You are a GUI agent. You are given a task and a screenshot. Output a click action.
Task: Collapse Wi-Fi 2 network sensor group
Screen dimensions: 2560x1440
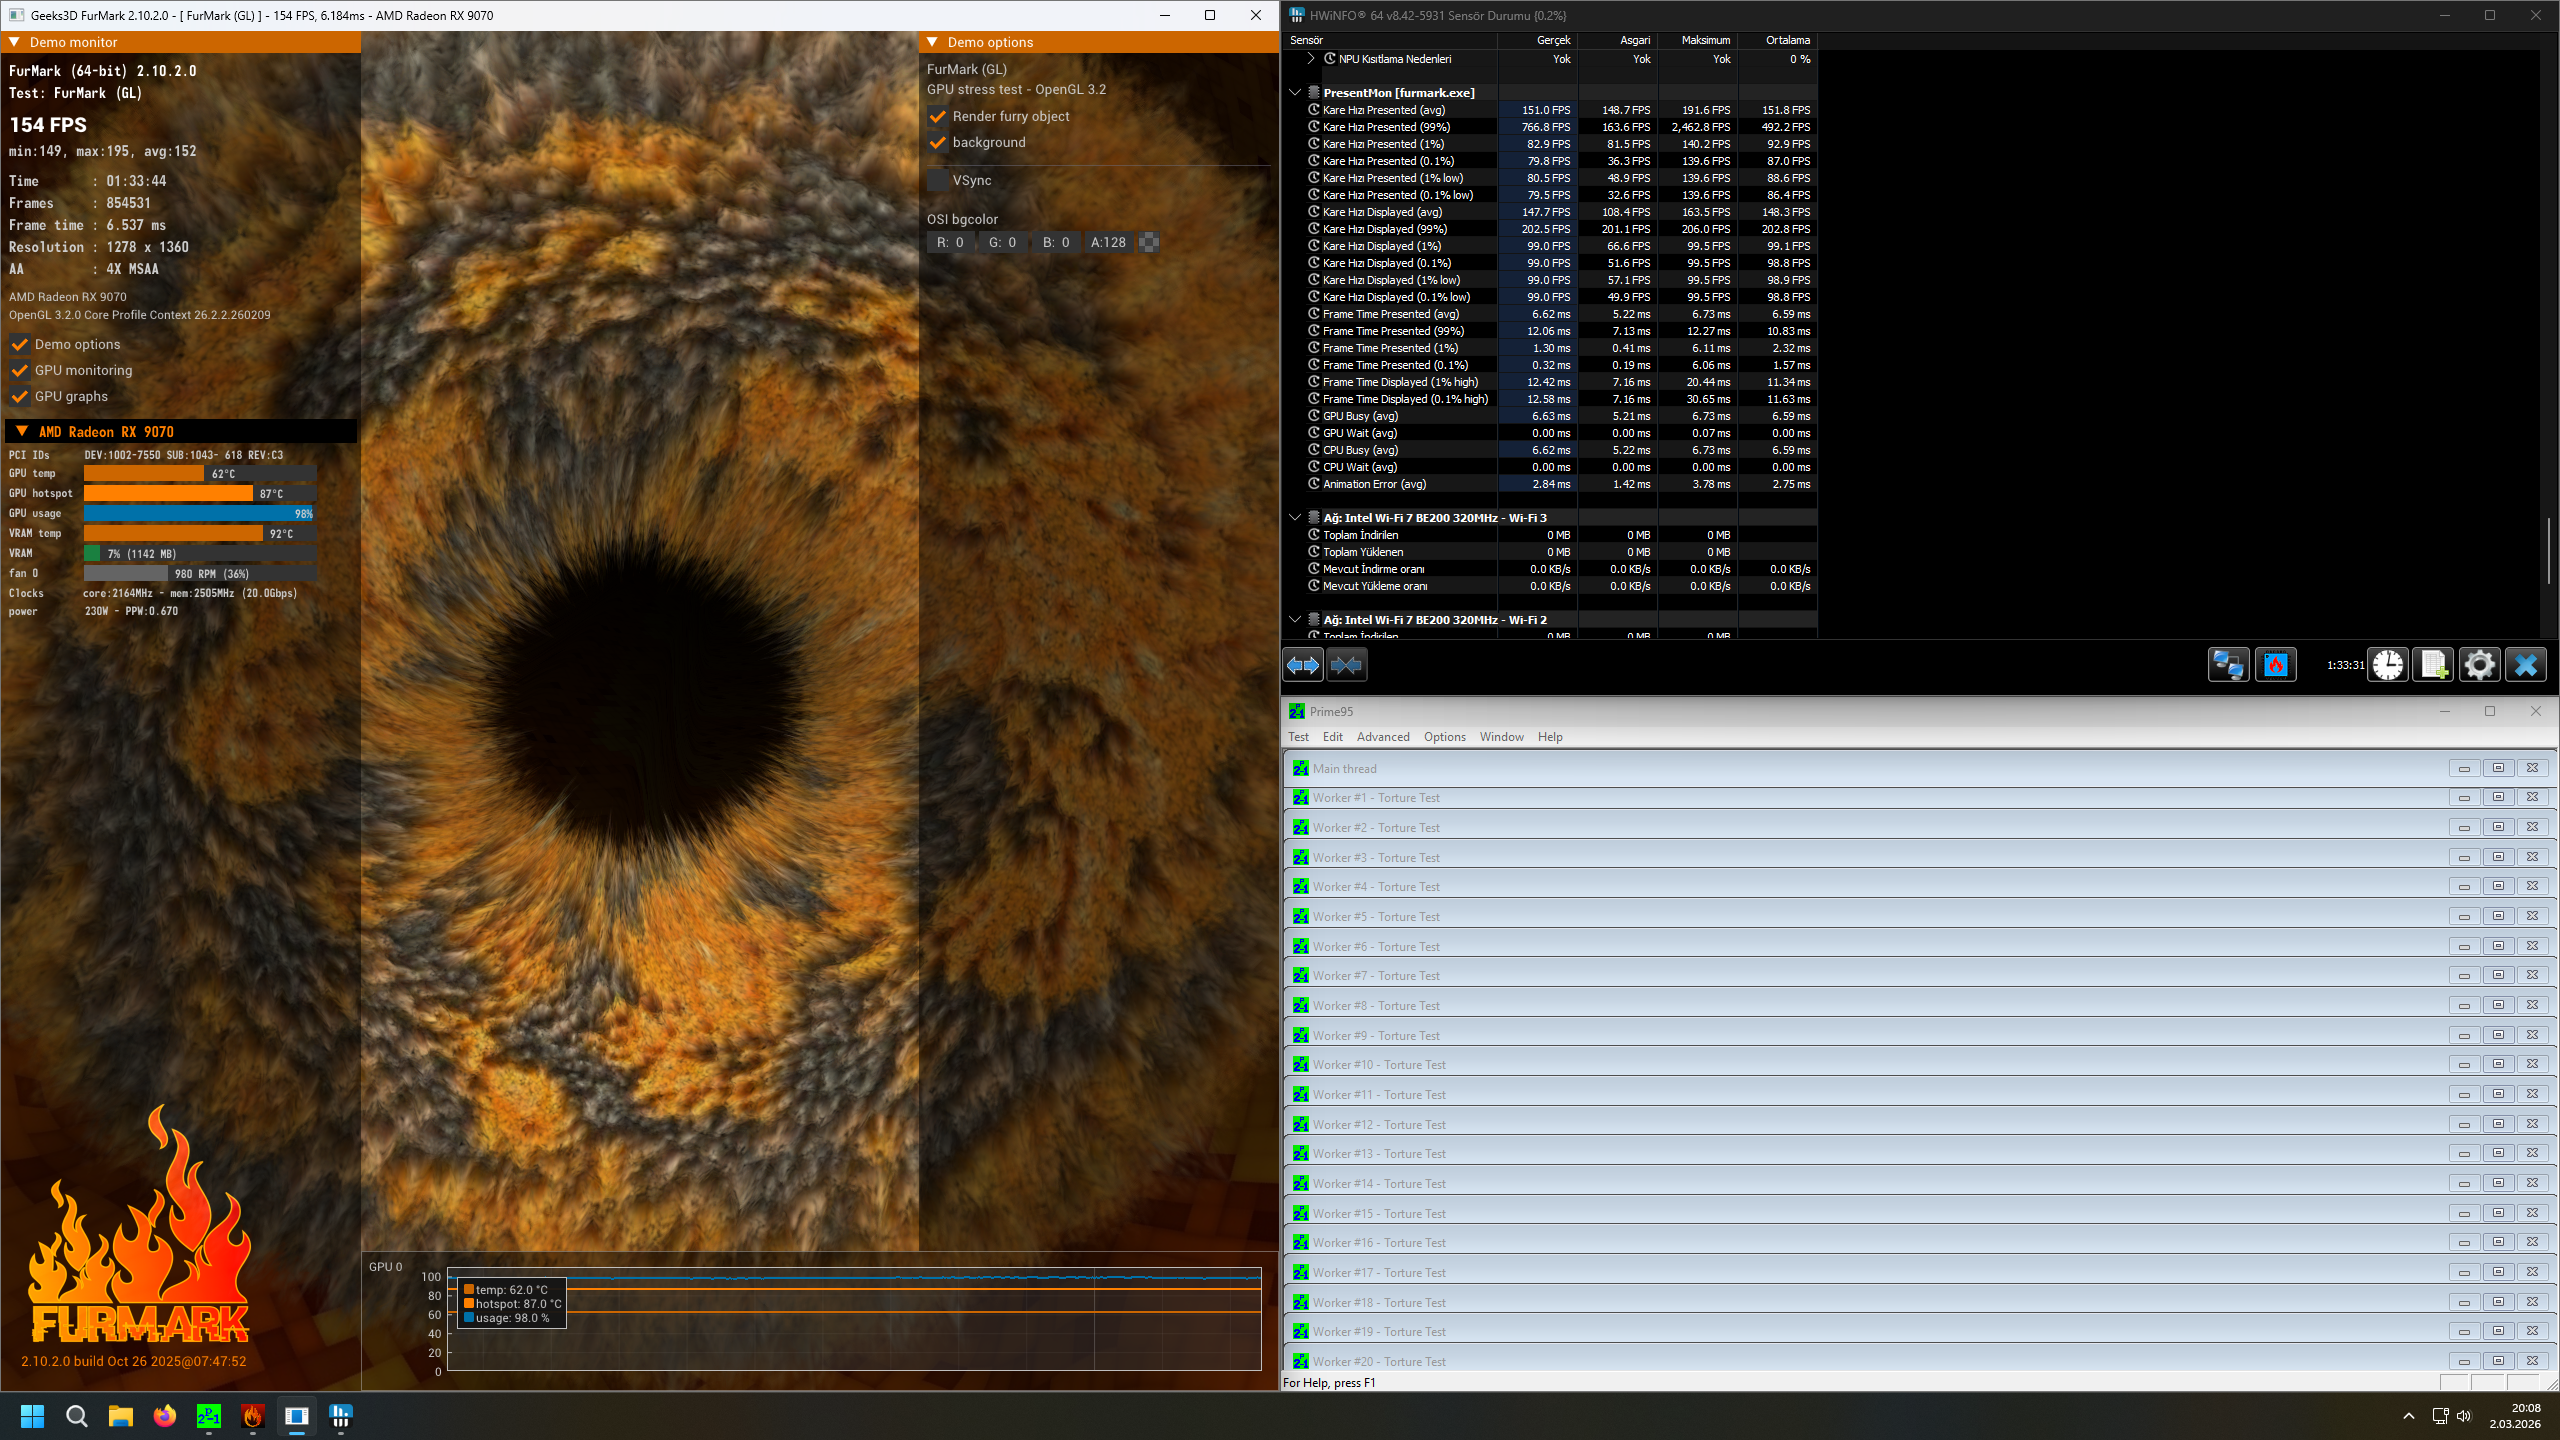tap(1295, 619)
